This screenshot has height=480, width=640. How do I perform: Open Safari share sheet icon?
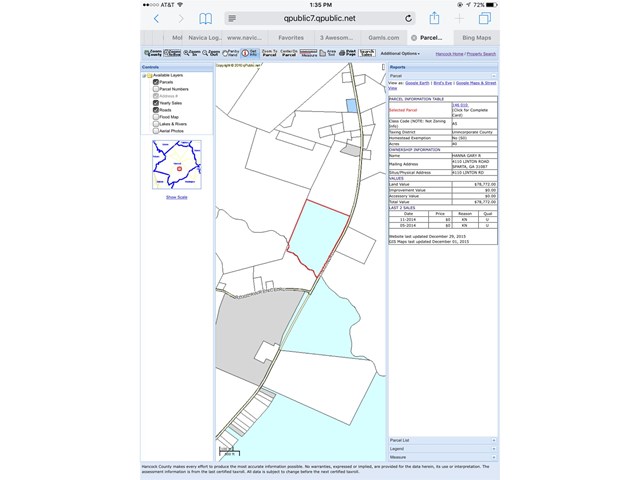point(434,18)
